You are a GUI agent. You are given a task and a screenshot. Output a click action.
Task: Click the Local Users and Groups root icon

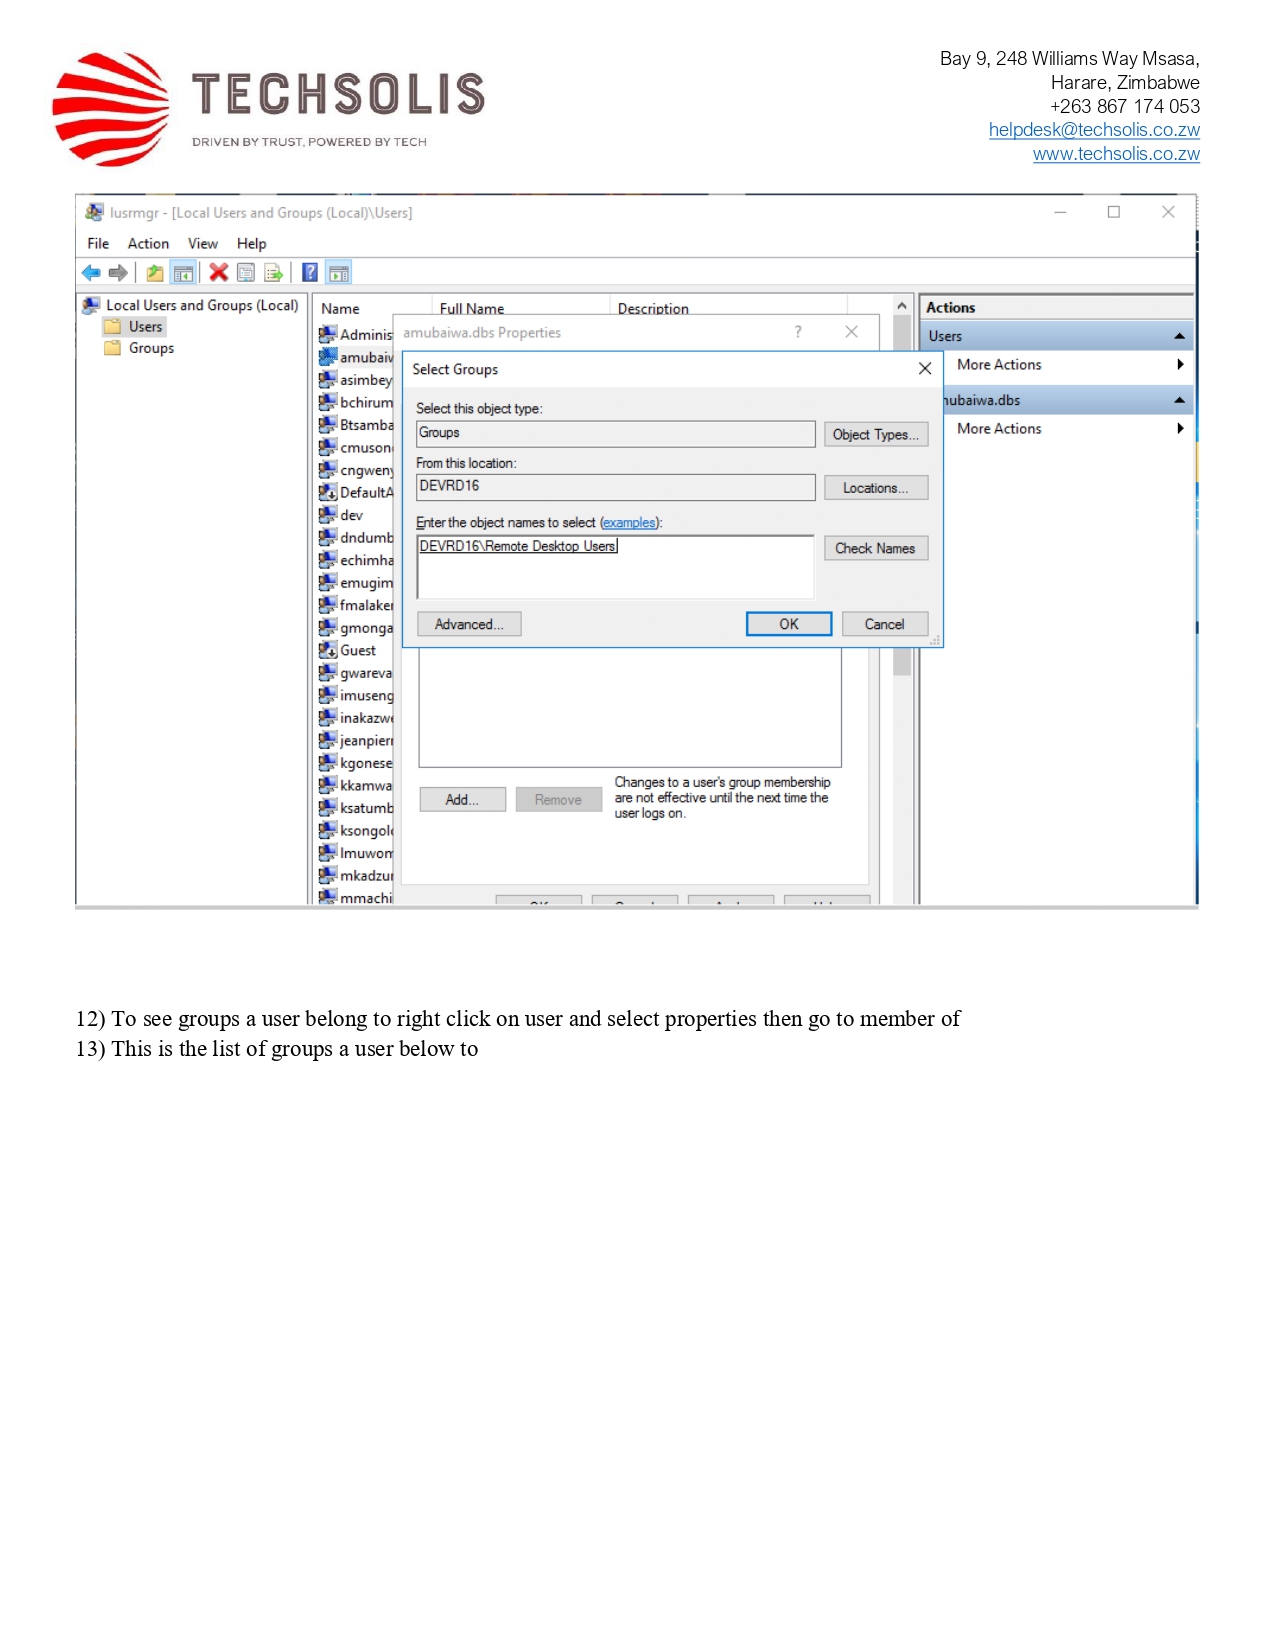tap(91, 305)
